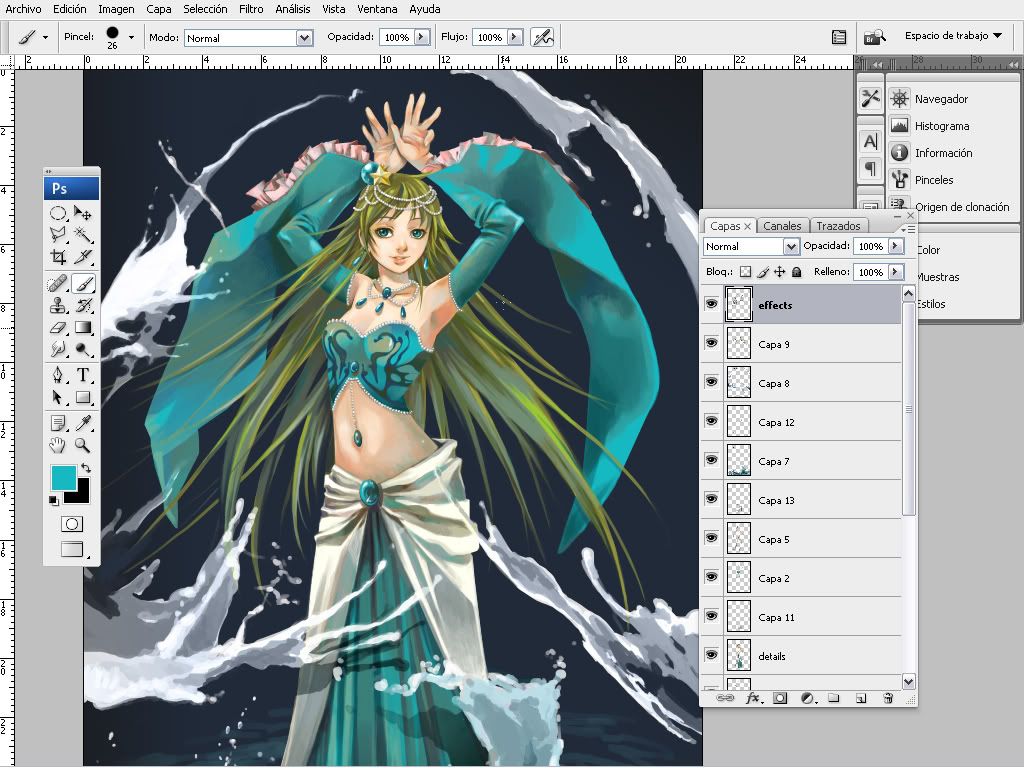Select the Hand tool
Viewport: 1024px width, 768px height.
(x=58, y=445)
